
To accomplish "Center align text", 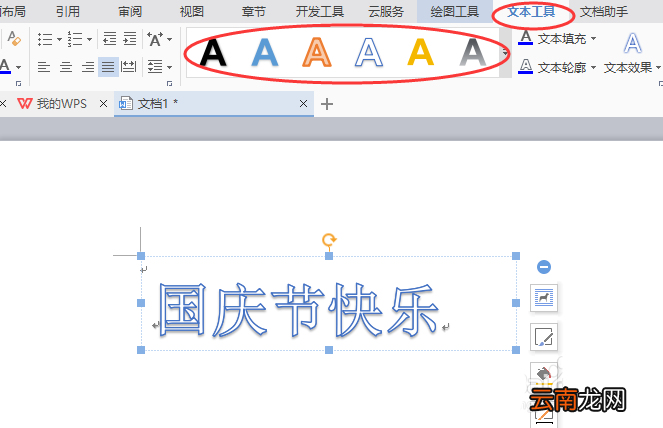I will [66, 67].
